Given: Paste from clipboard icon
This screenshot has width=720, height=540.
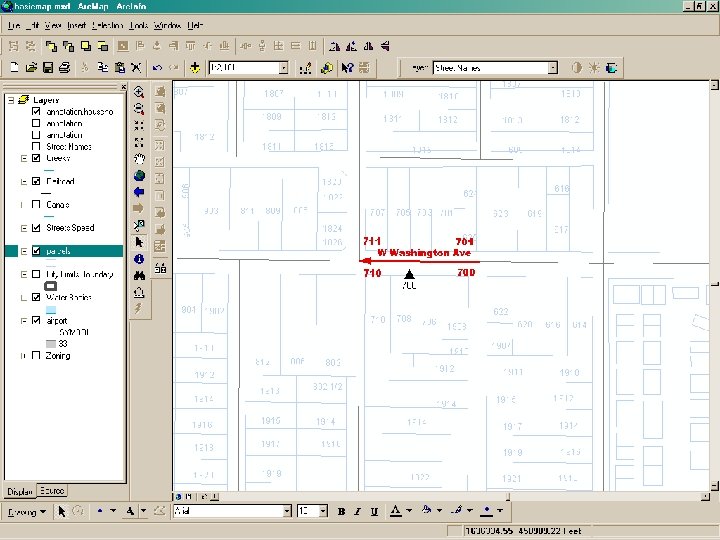Looking at the screenshot, I should pos(119,68).
